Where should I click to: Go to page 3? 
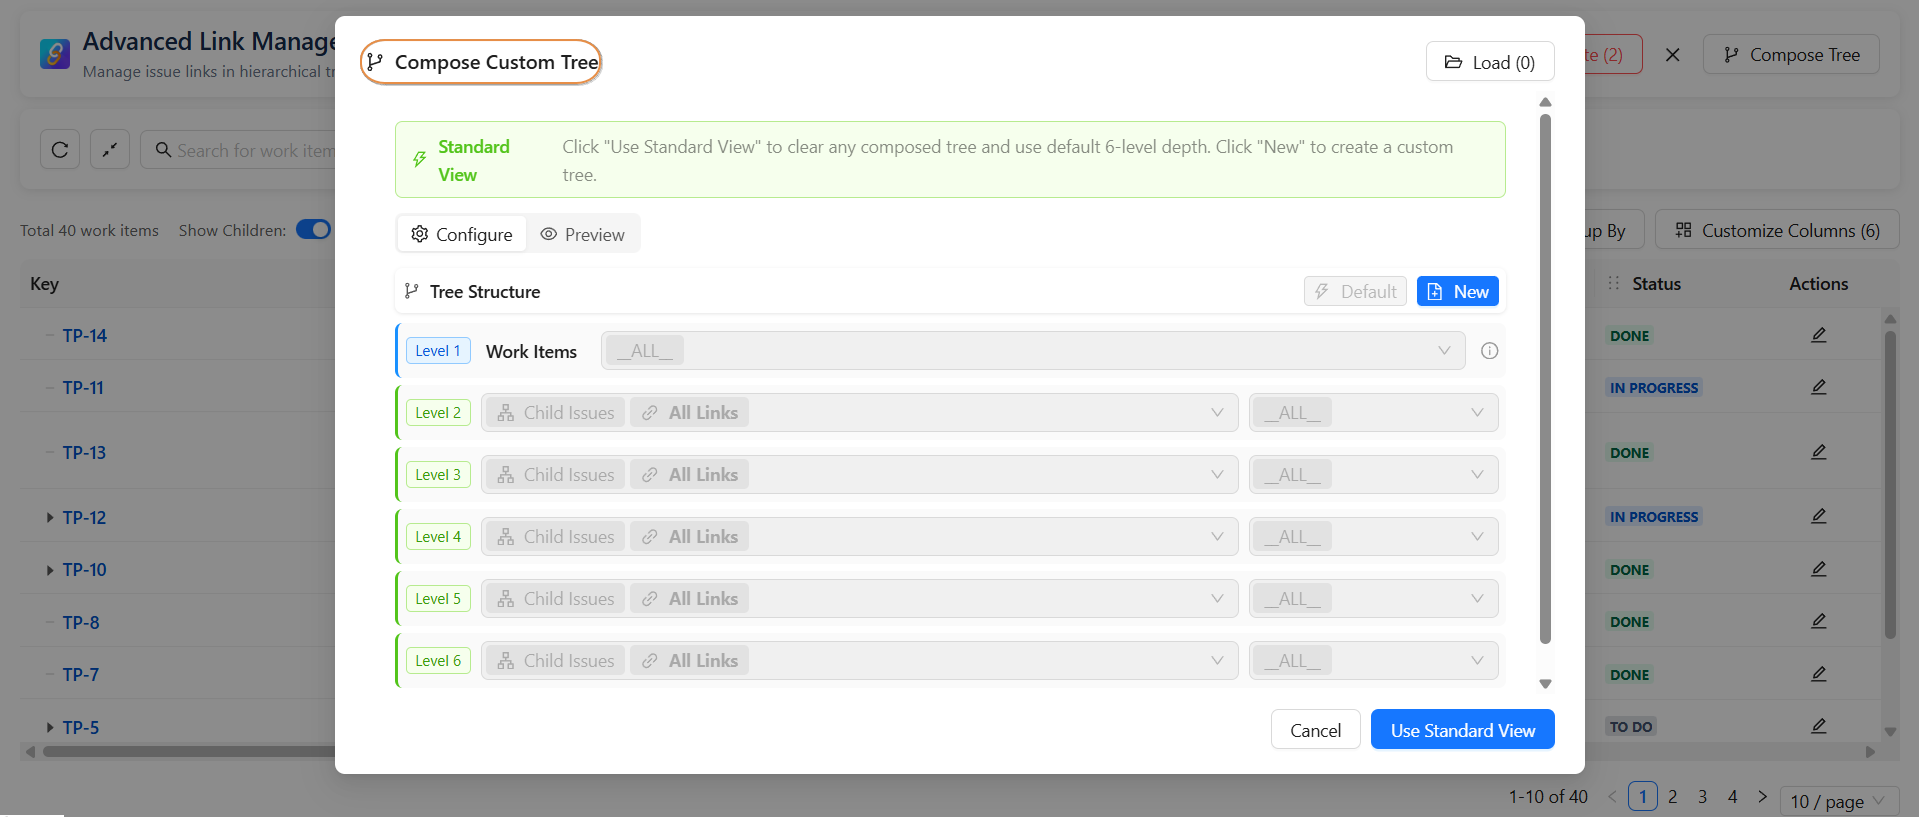1702,797
